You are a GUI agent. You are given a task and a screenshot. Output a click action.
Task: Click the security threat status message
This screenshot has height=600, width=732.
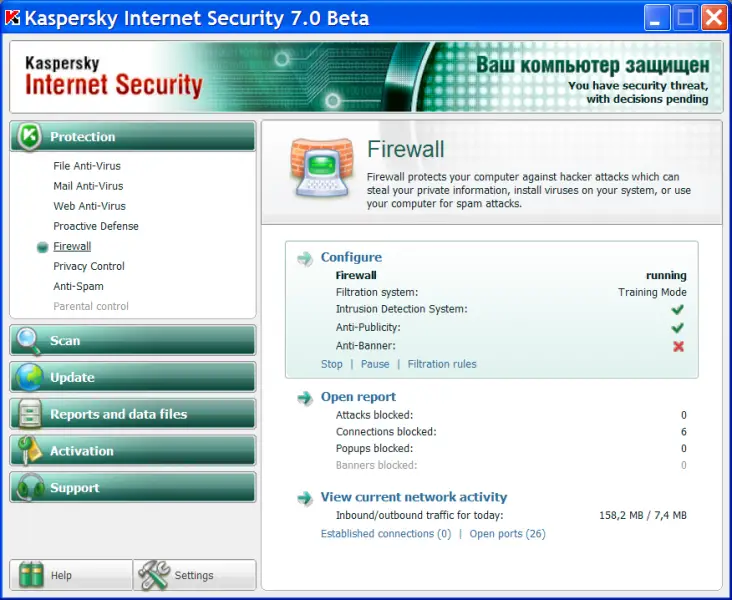point(638,92)
